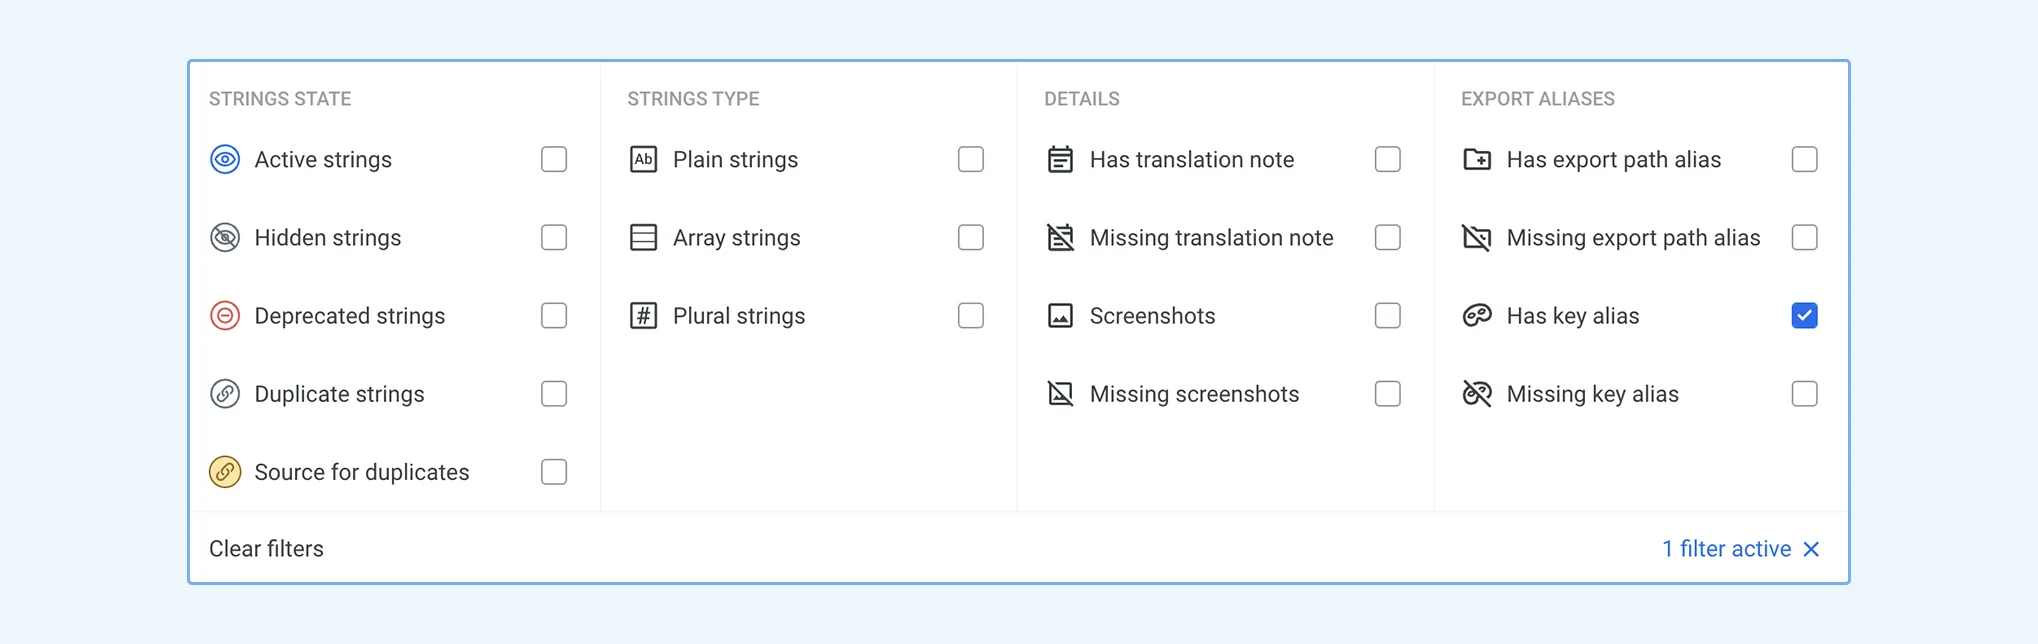The image size is (2038, 644).
Task: Click the Has translation note icon
Action: pyautogui.click(x=1060, y=159)
